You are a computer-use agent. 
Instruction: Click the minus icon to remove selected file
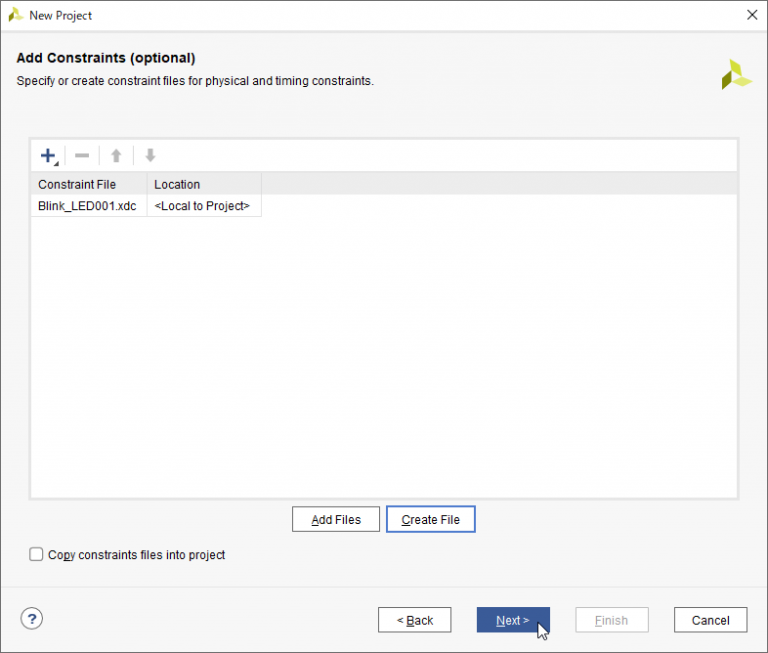(82, 156)
